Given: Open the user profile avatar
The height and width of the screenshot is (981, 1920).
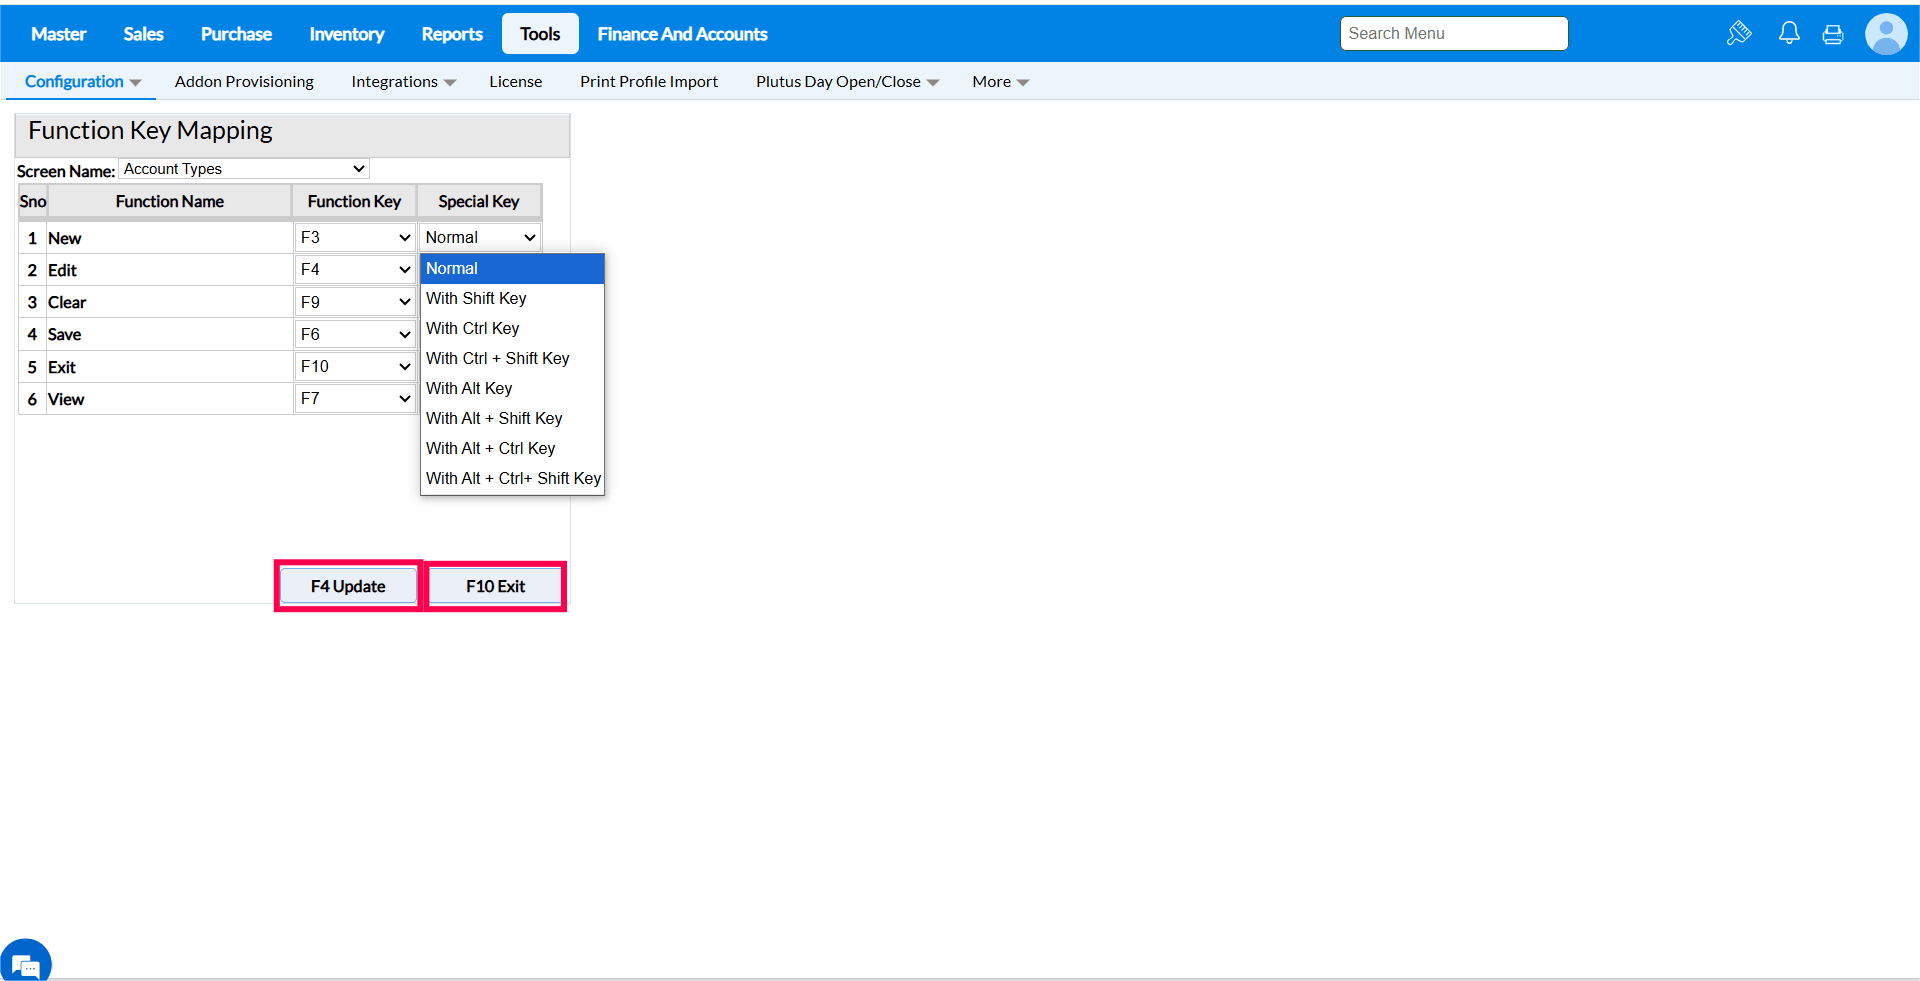Looking at the screenshot, I should point(1886,34).
